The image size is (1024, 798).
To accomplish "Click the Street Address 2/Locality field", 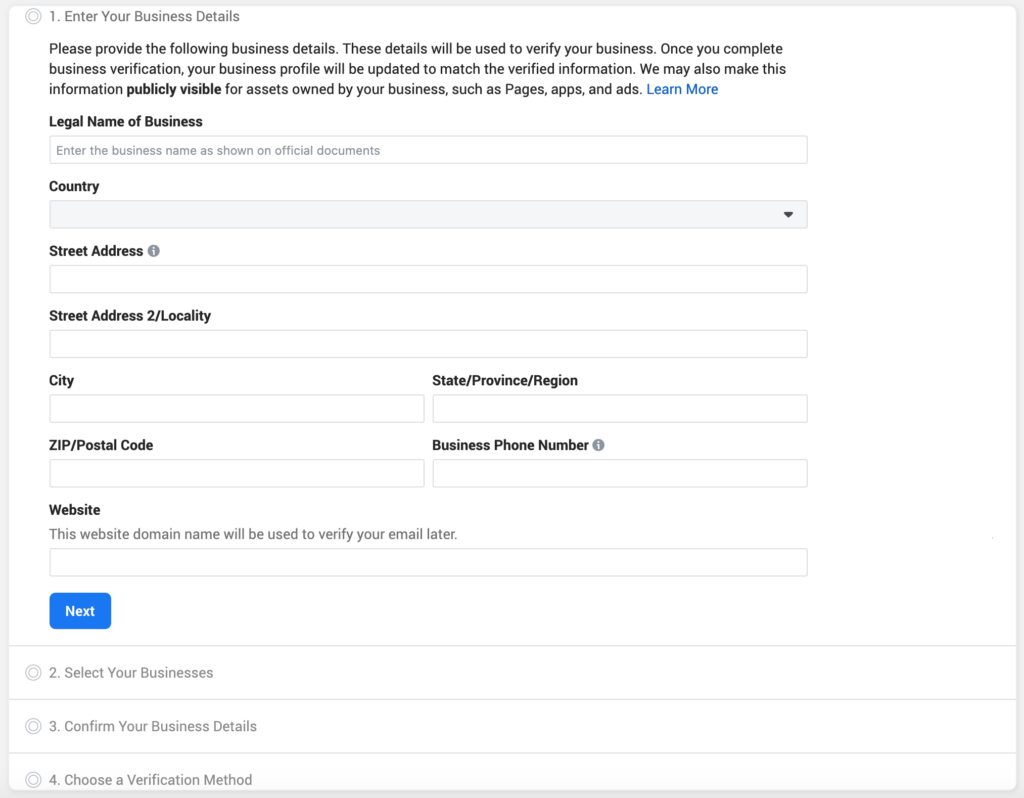I will point(428,344).
